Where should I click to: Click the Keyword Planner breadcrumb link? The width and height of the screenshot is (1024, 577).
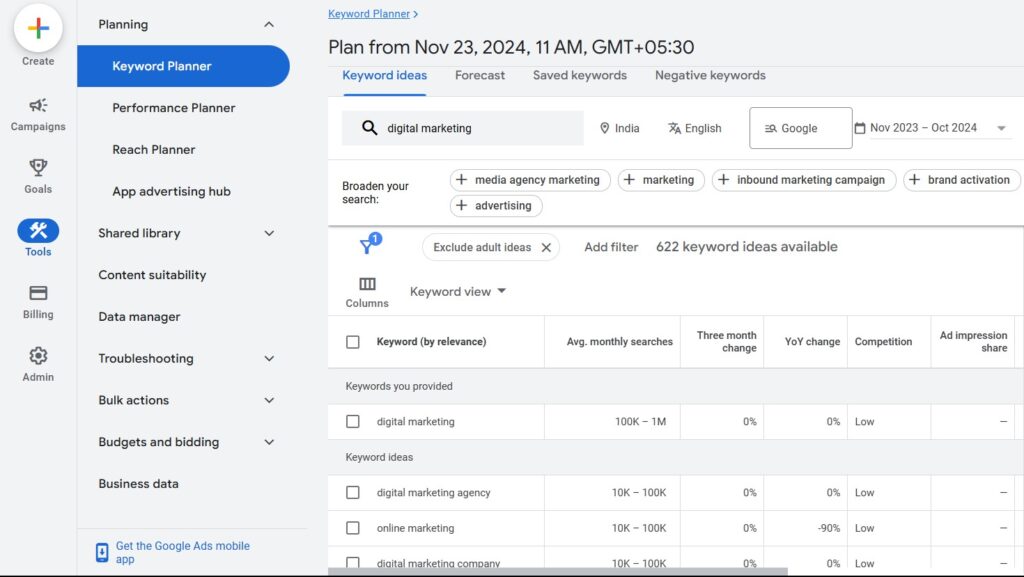(x=369, y=14)
